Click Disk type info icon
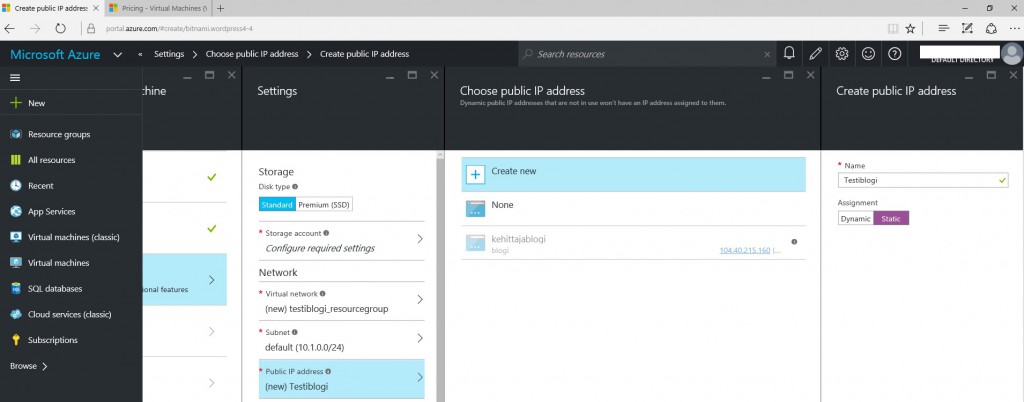 pos(295,187)
